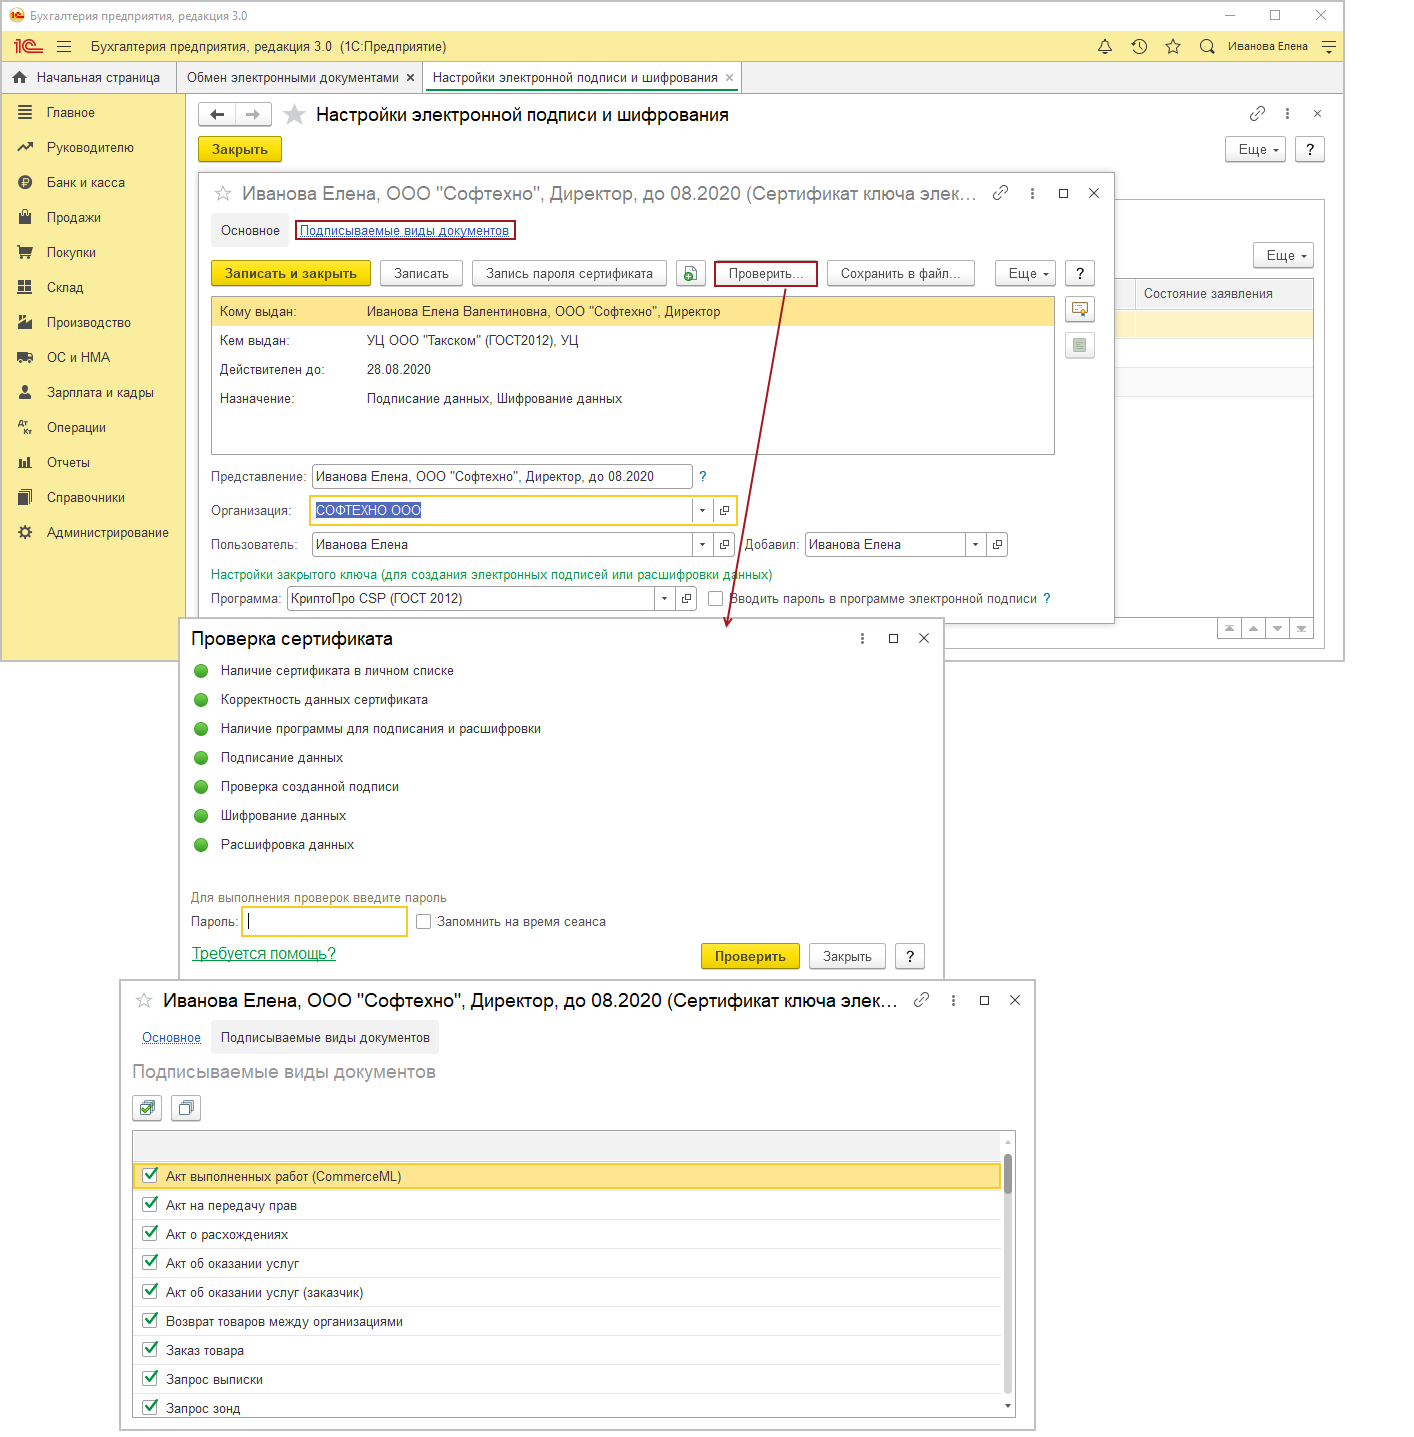Uncheck Акт об оказании услуг (заказчик)
The image size is (1414, 1437).
tap(150, 1291)
